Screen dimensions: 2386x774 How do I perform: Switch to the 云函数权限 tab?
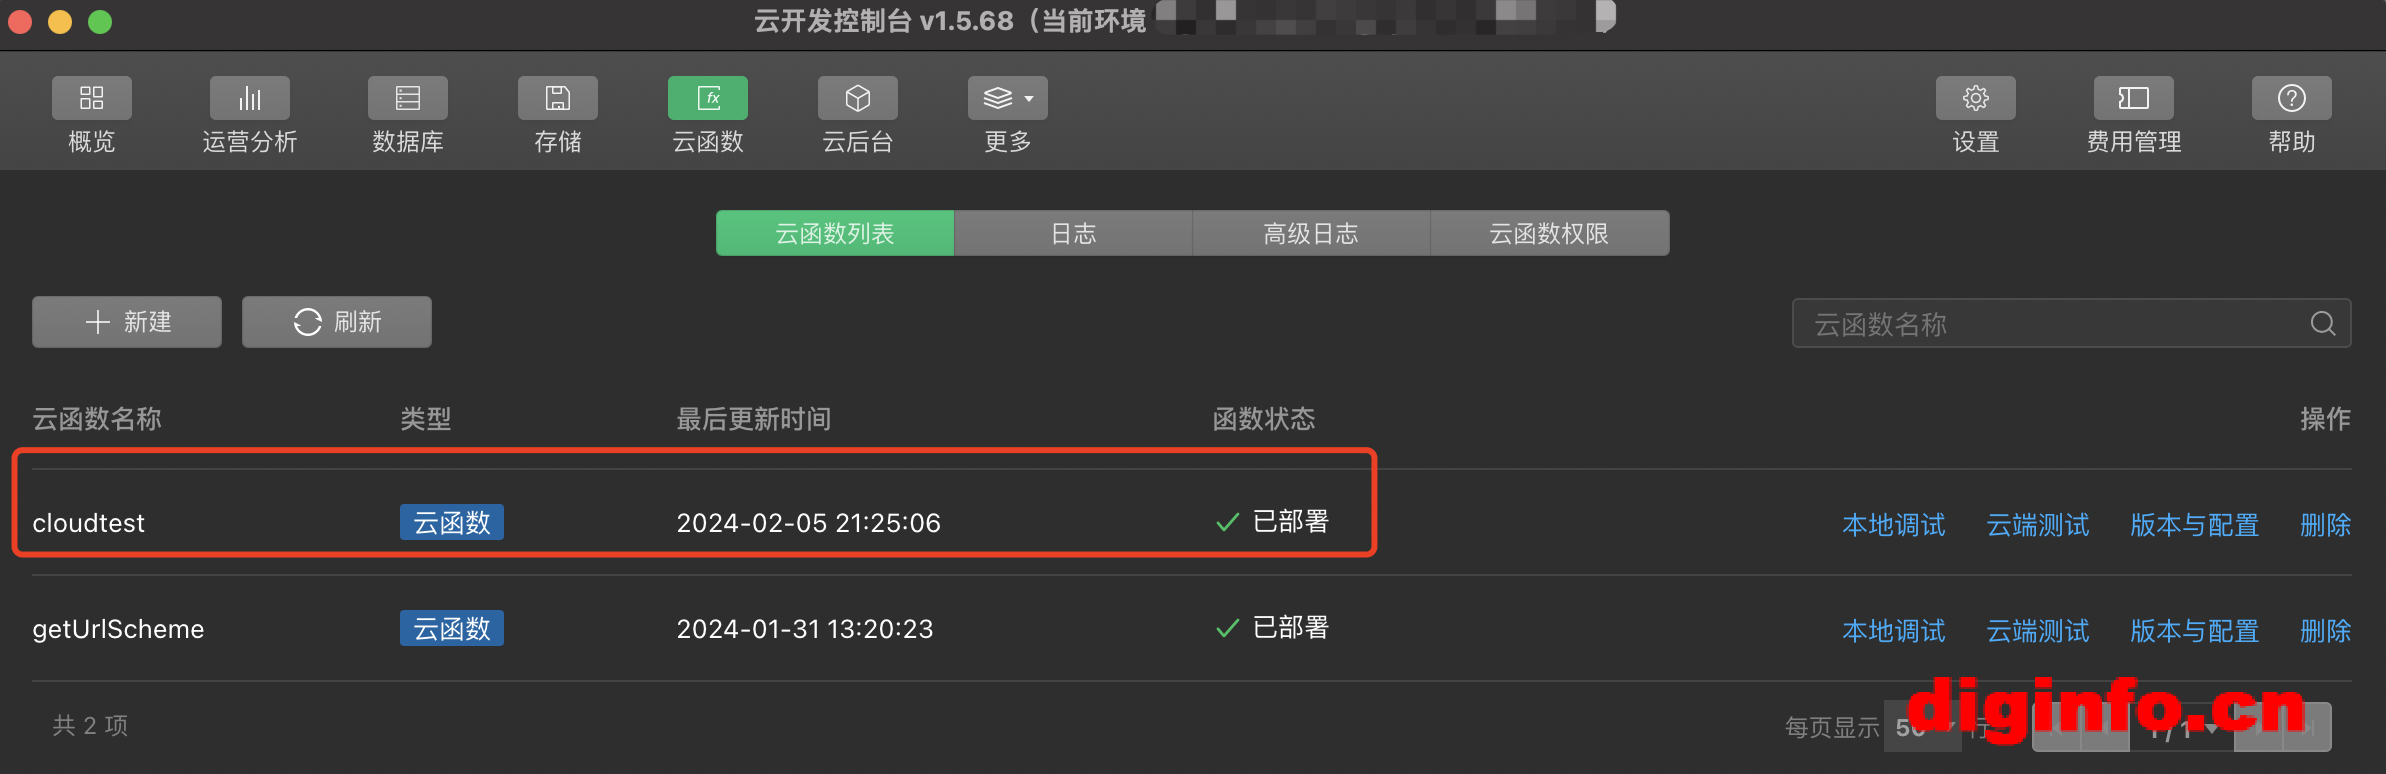click(1549, 233)
